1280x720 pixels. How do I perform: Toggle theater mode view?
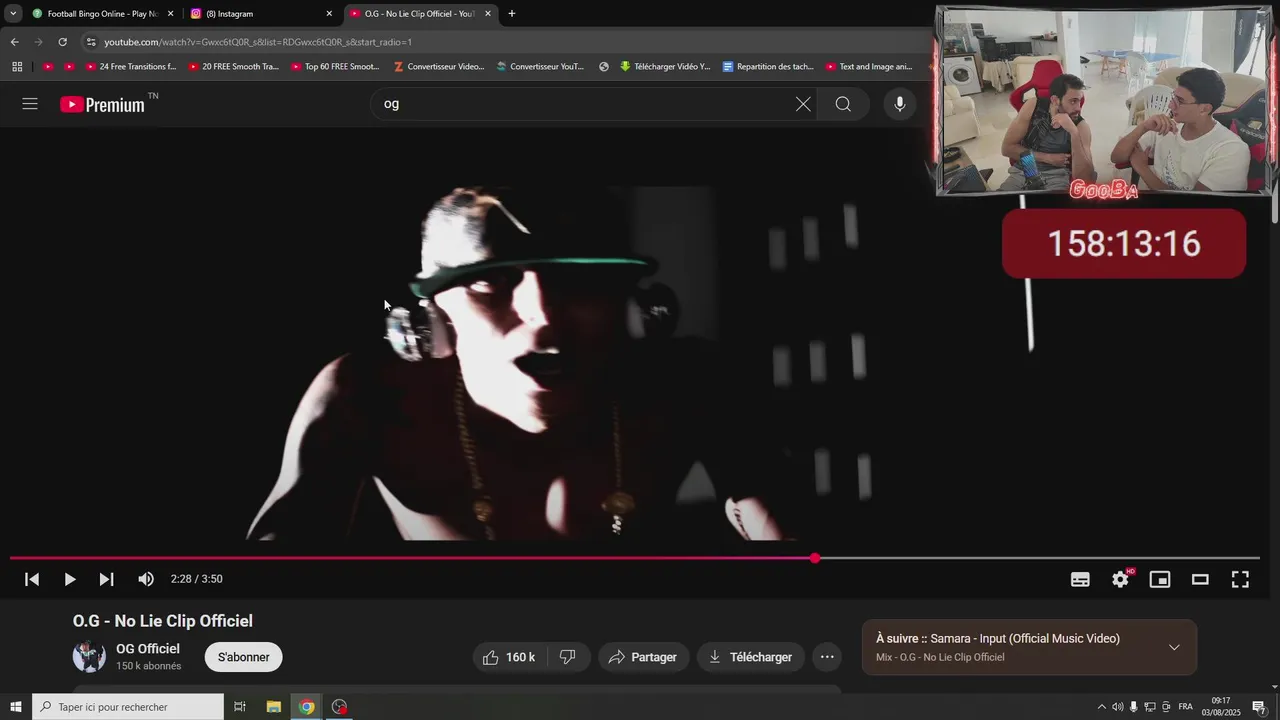tap(1200, 579)
